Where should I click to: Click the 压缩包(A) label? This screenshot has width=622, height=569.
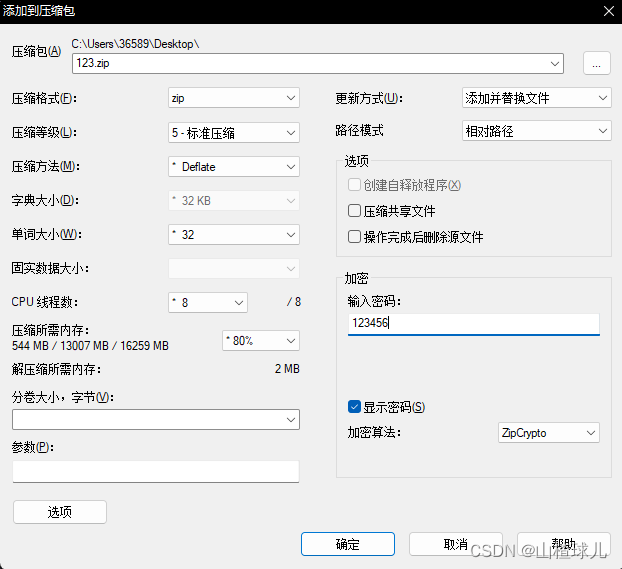click(36, 52)
